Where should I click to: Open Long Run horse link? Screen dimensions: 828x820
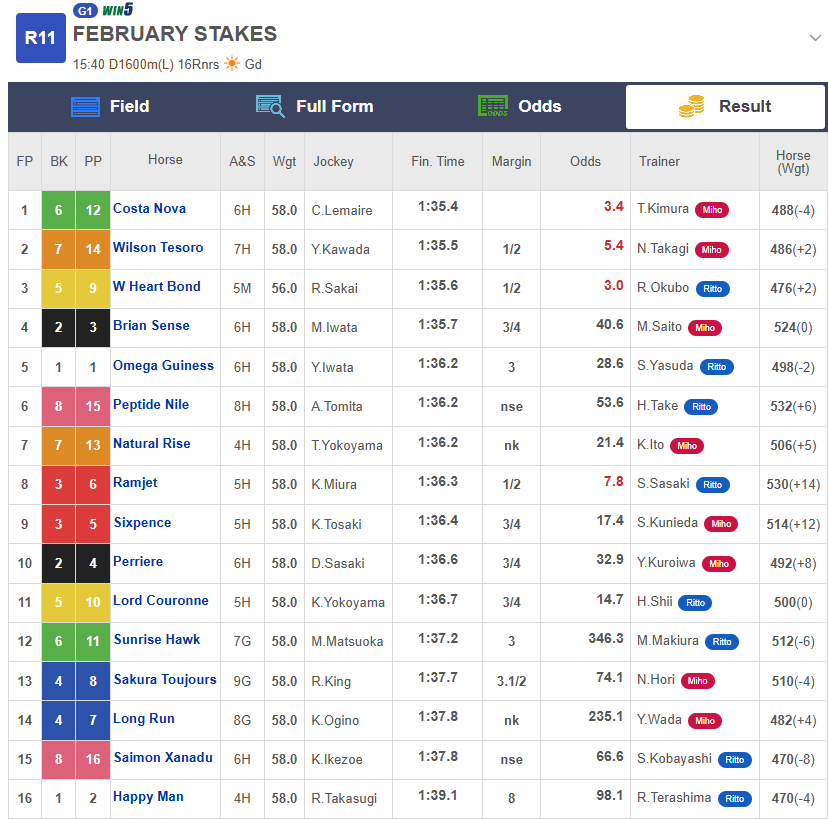pos(144,719)
